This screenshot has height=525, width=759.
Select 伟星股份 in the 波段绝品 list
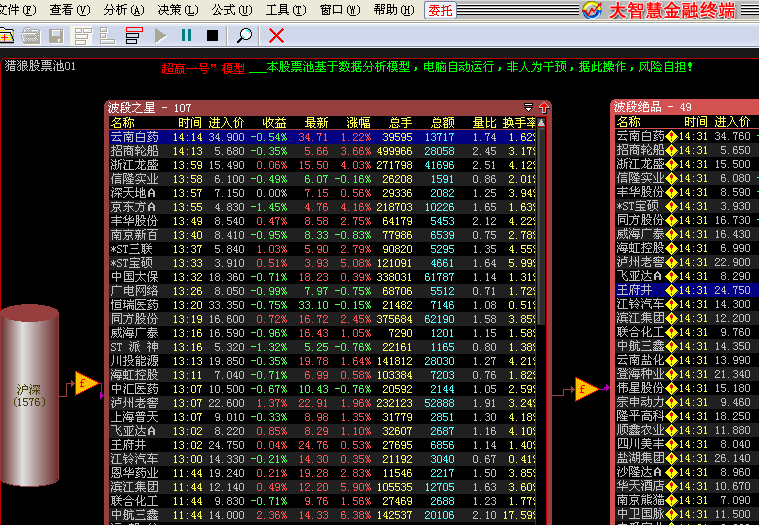coord(687,389)
